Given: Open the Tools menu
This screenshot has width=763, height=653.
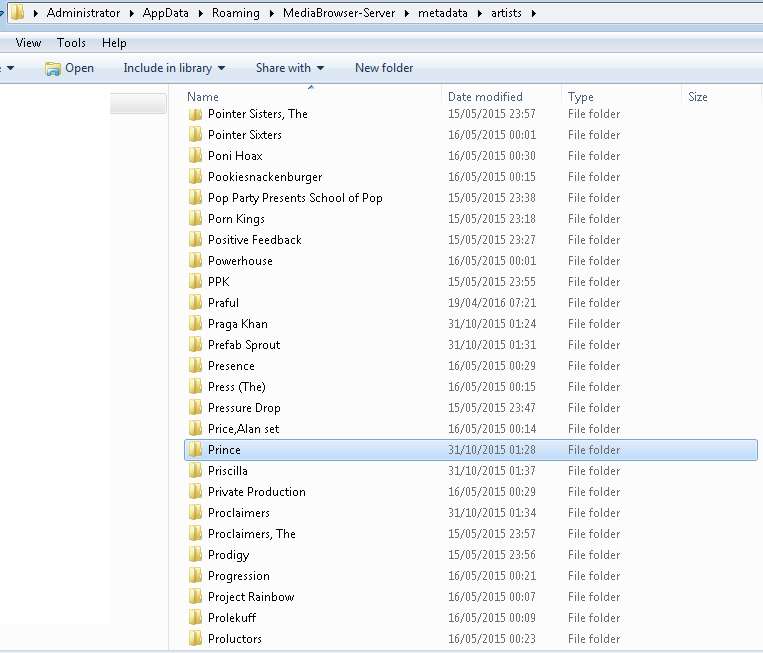Looking at the screenshot, I should click(x=71, y=43).
